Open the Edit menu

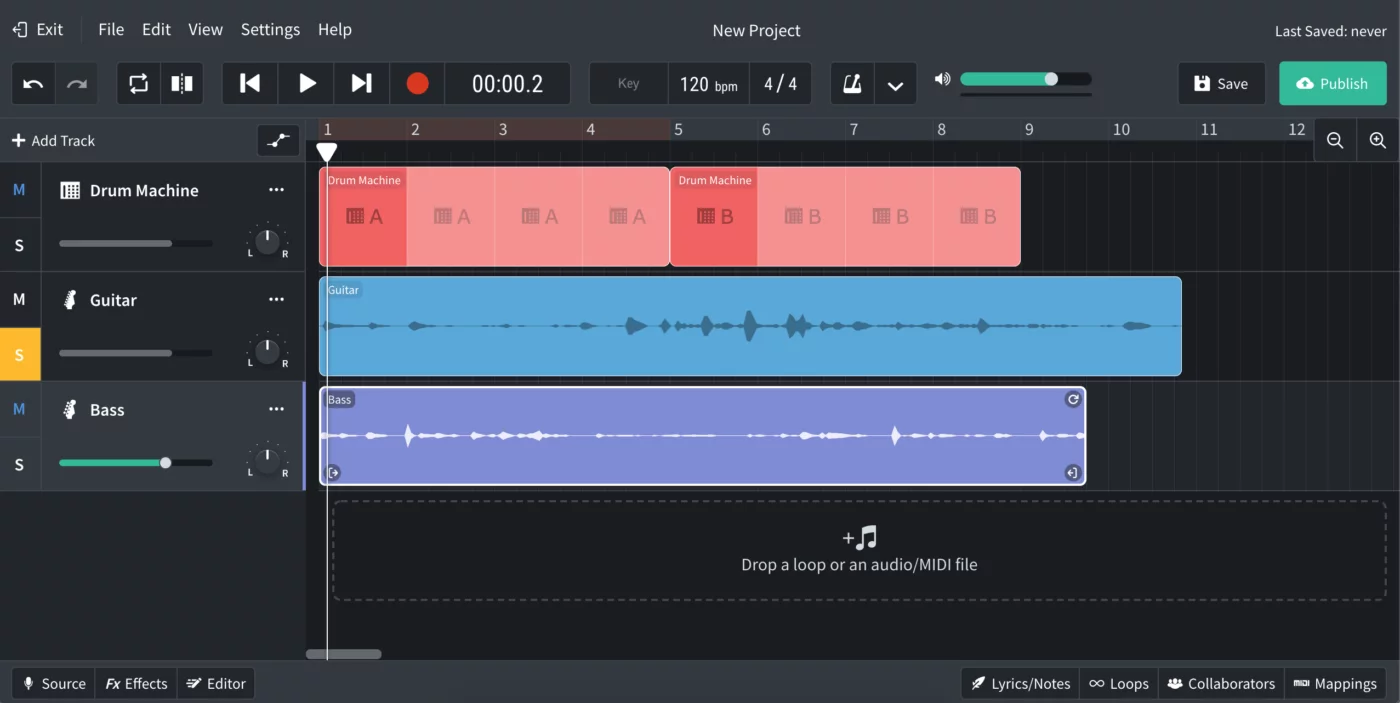[x=156, y=29]
